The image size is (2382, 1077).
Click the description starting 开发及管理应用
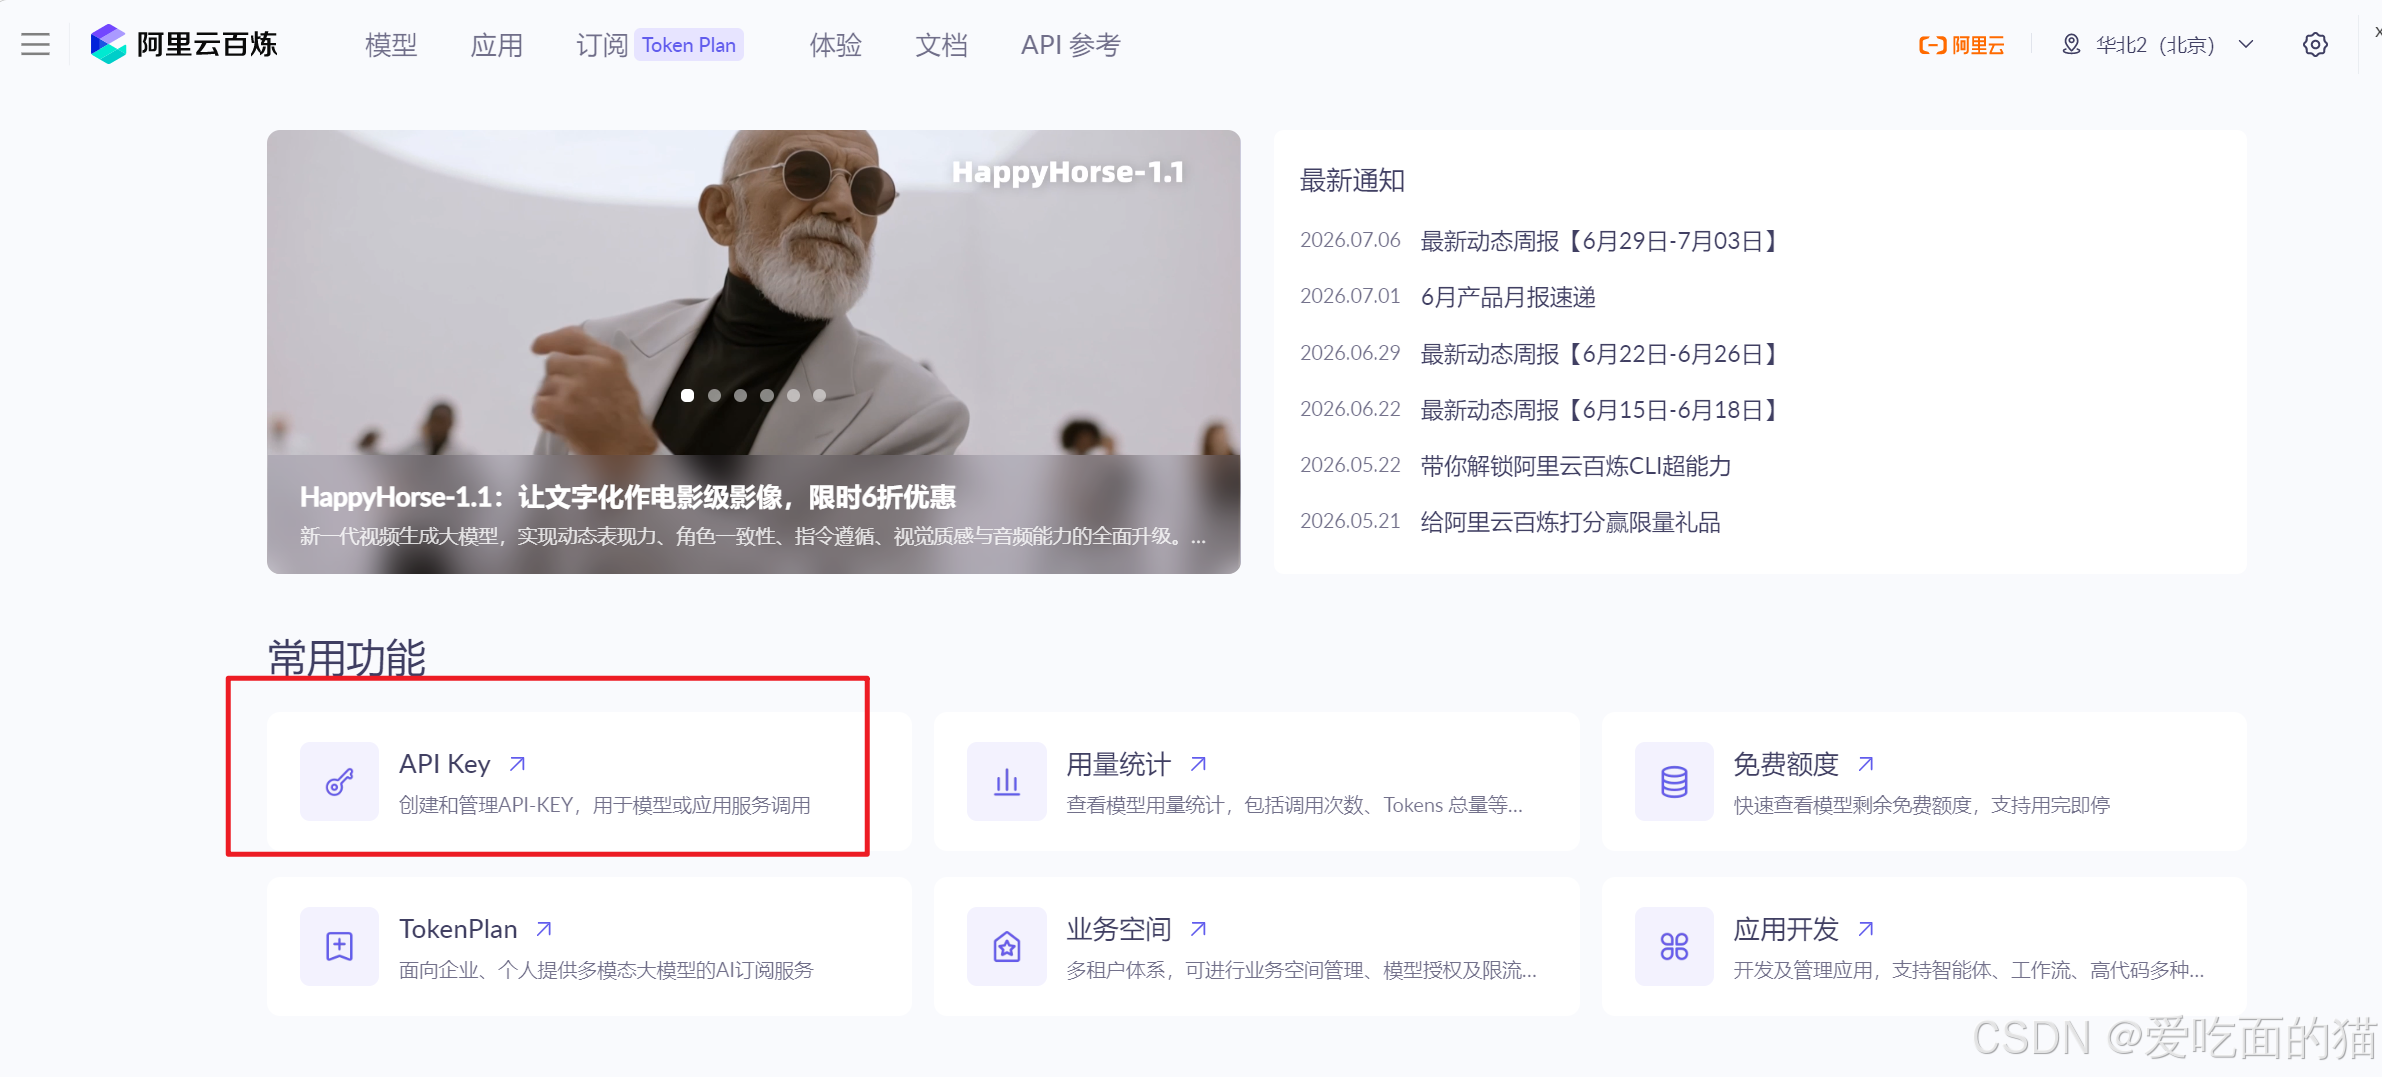coord(1969,970)
